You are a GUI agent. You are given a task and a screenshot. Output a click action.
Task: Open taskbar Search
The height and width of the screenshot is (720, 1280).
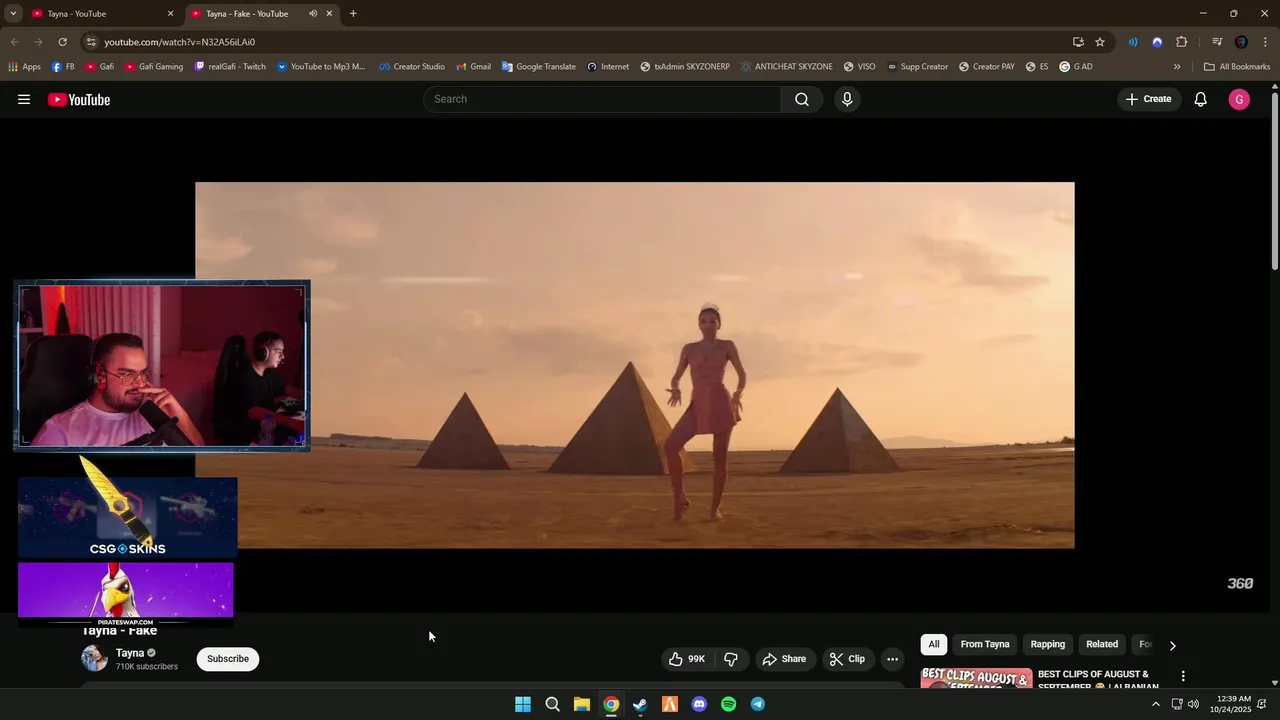(x=552, y=704)
